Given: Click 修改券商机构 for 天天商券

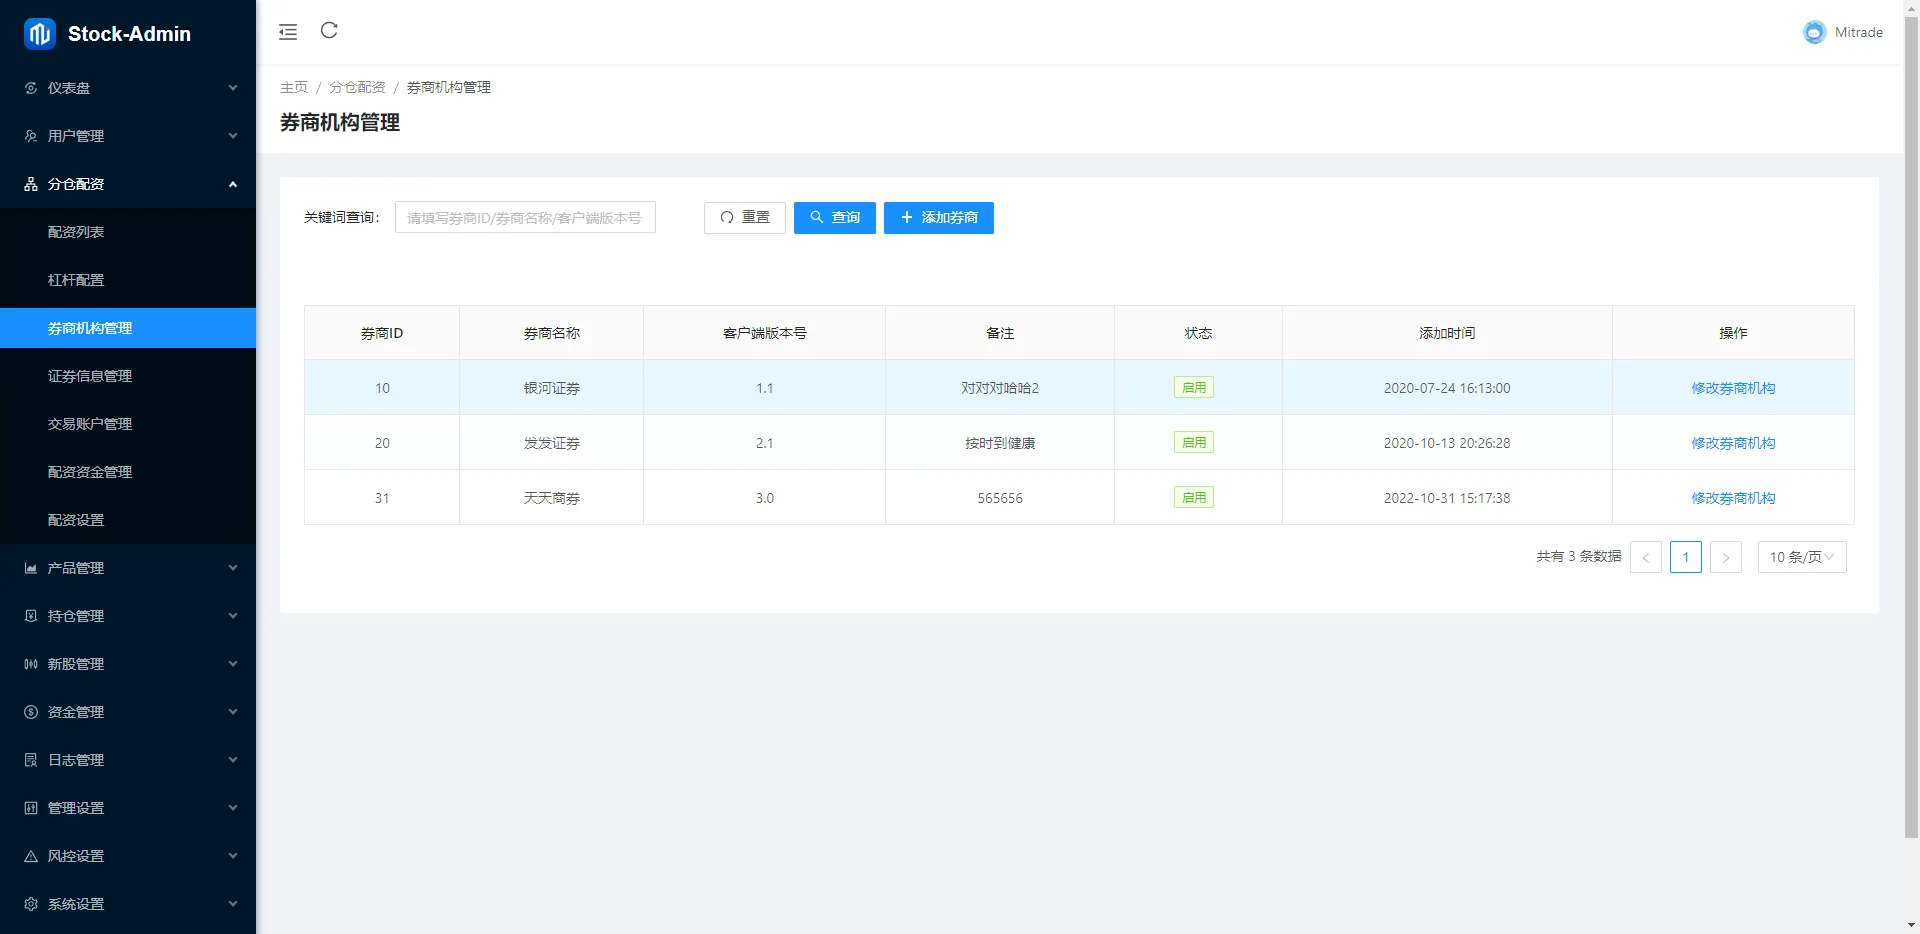Looking at the screenshot, I should (x=1733, y=498).
